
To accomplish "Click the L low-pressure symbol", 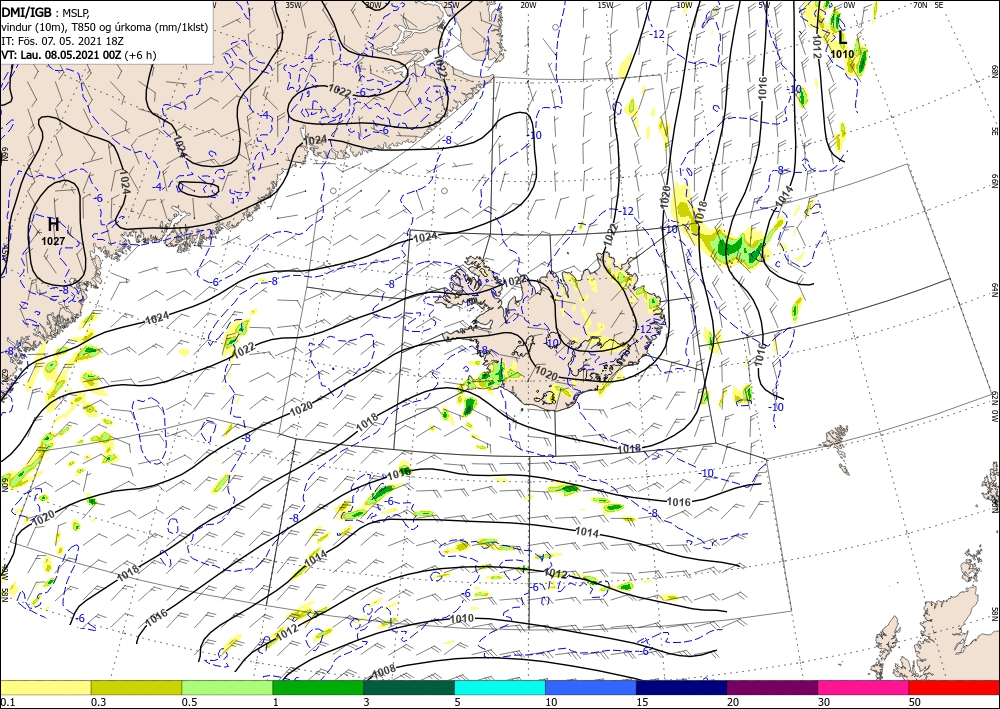I will point(842,37).
